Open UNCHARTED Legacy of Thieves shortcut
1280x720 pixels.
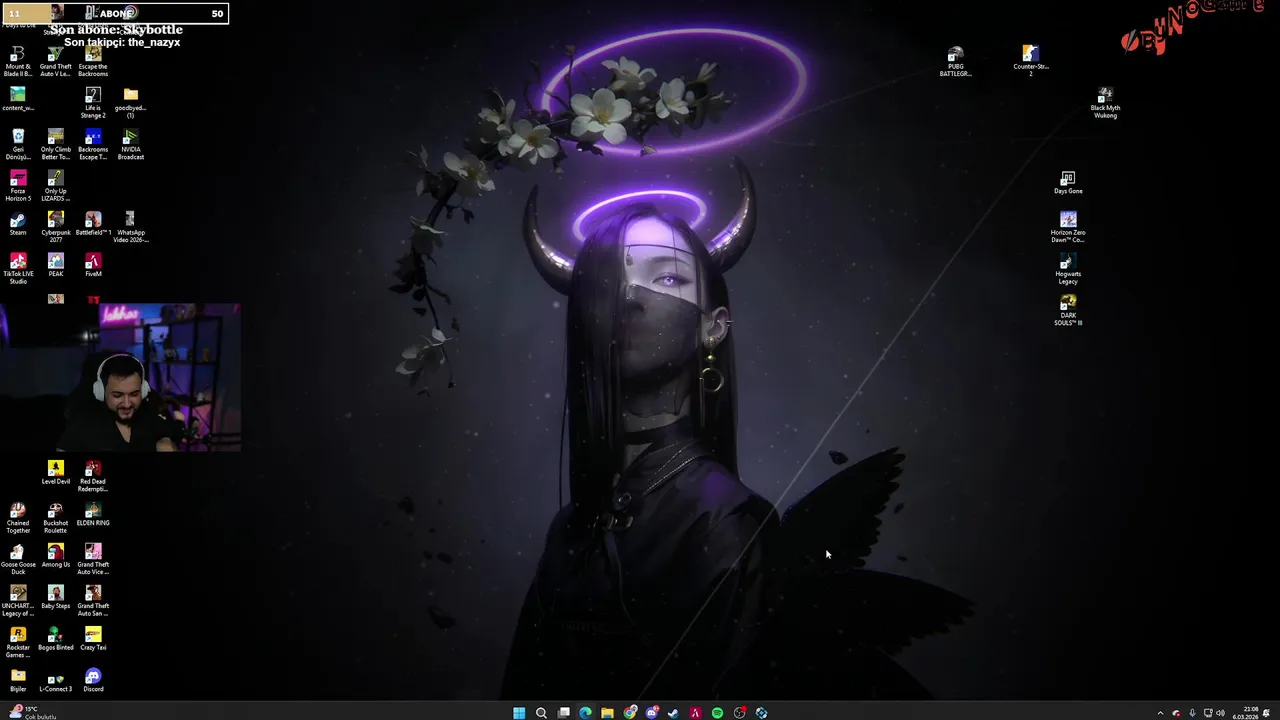[18, 601]
